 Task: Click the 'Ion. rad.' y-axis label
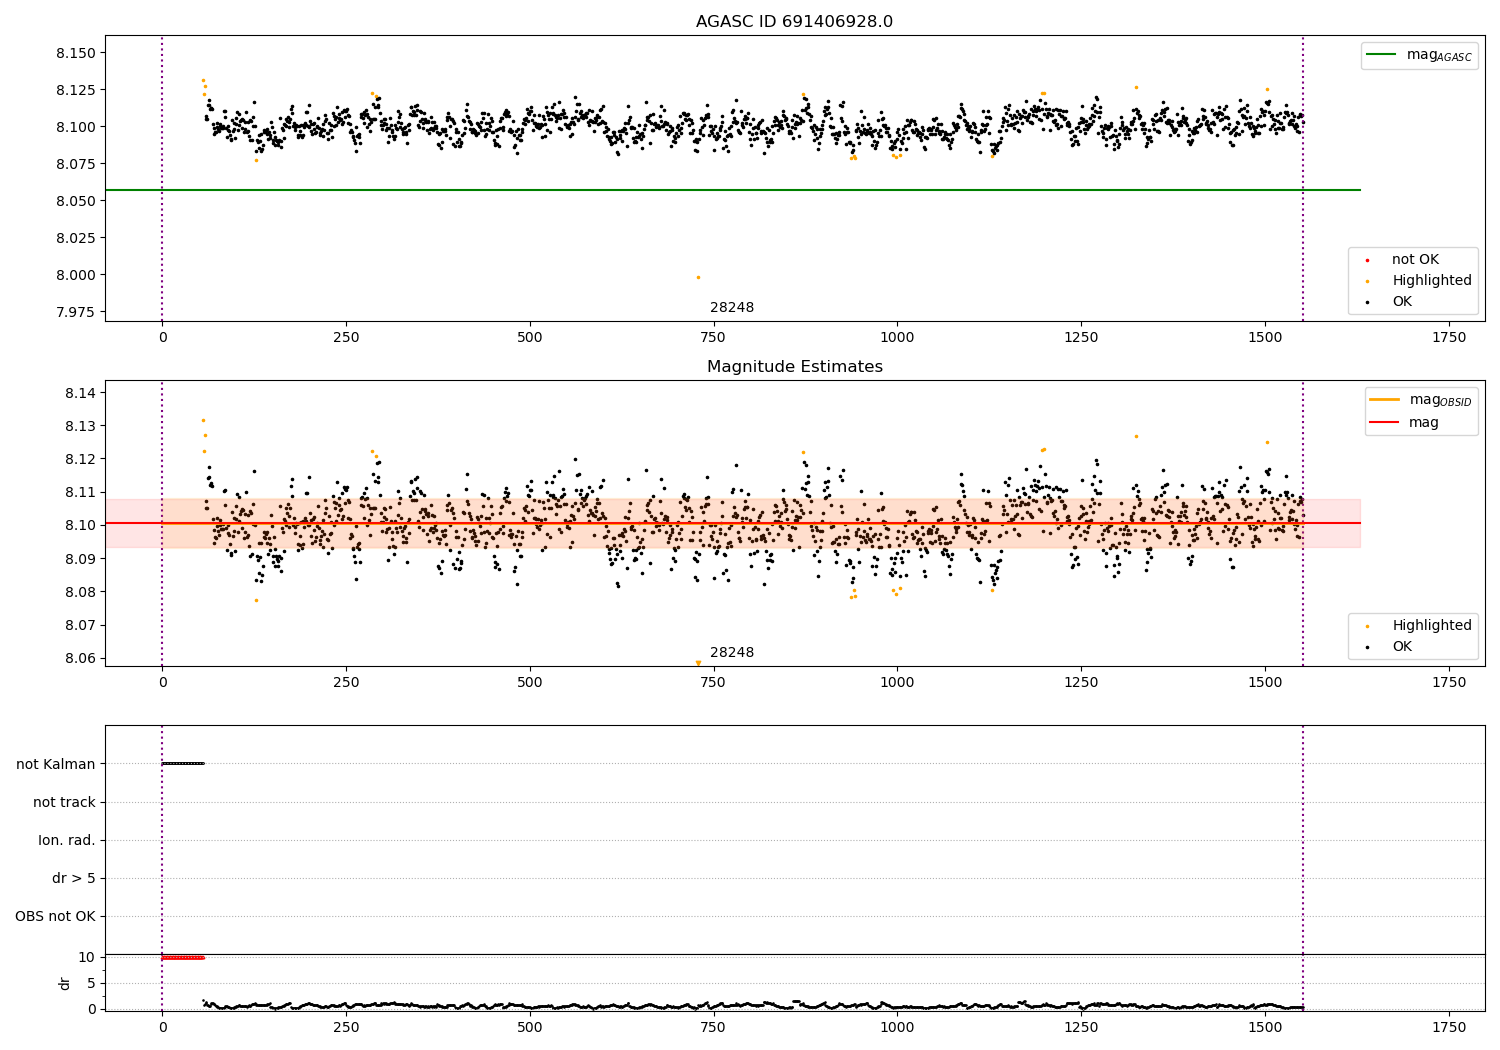[x=67, y=840]
